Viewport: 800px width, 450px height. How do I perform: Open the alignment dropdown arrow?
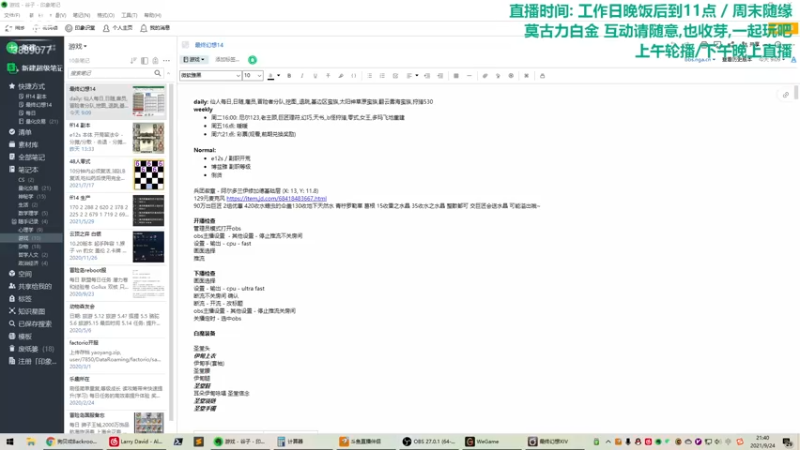coord(417,76)
